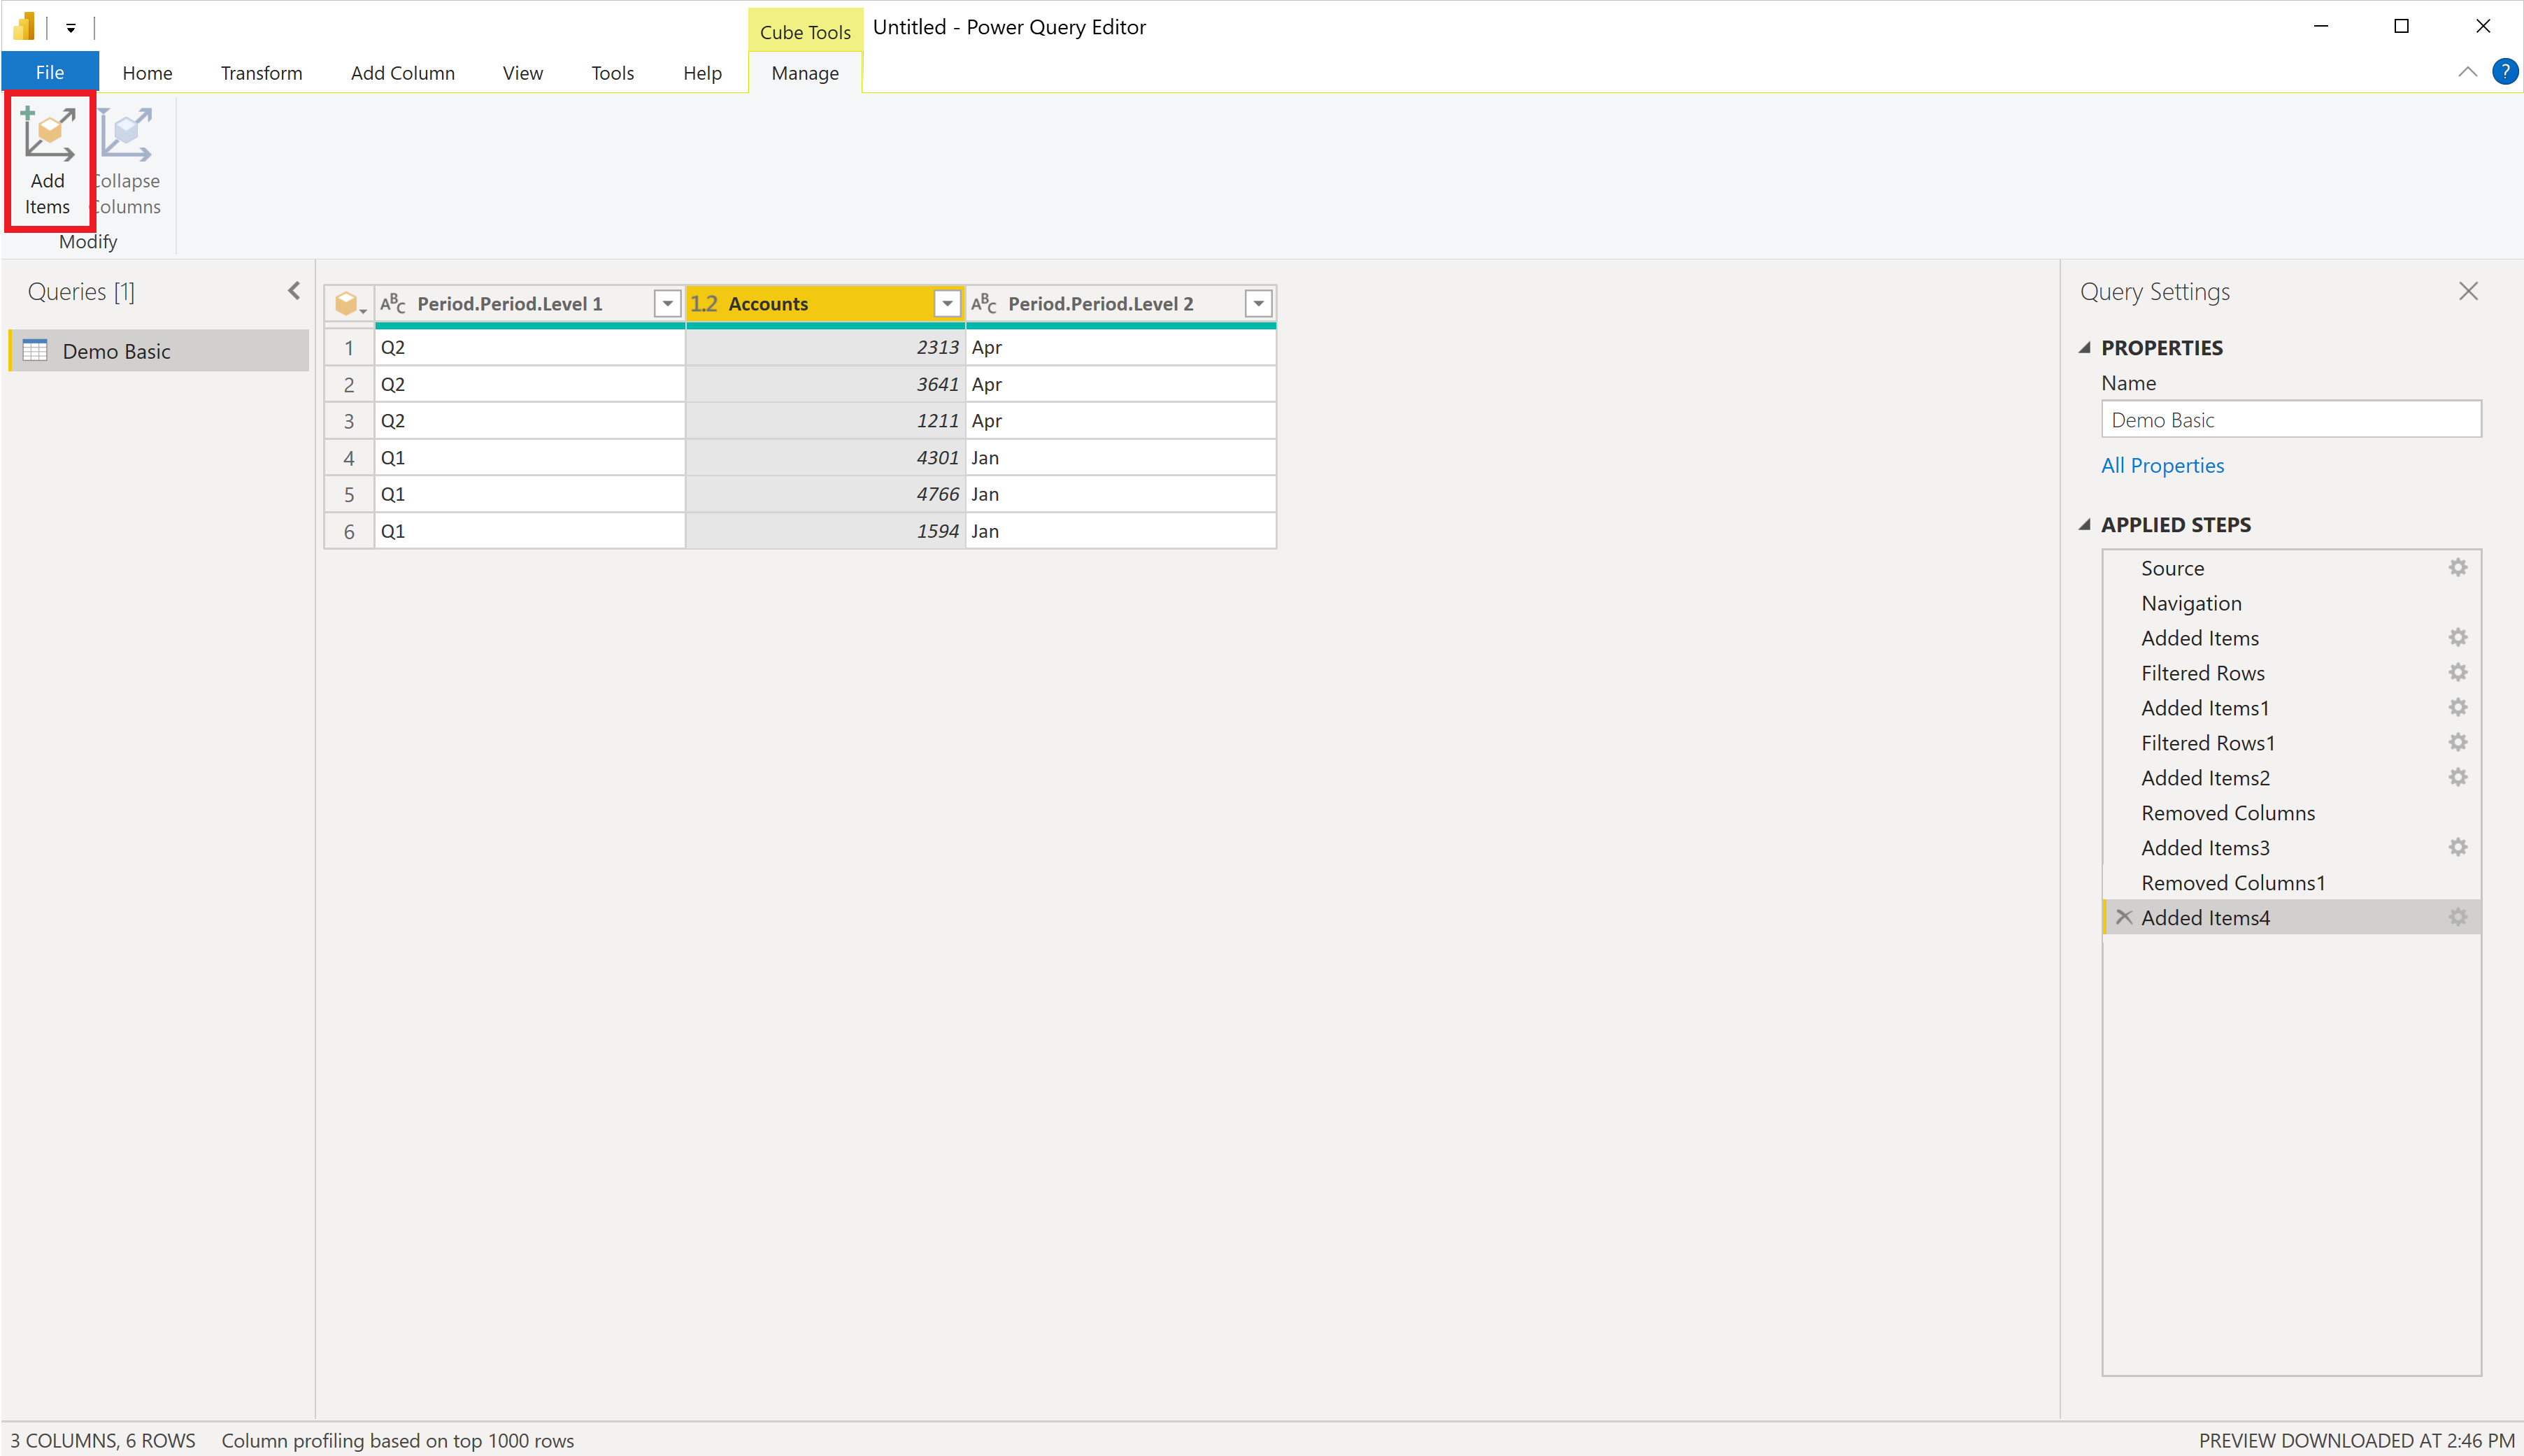Open Period.Period.Level 2 column filter dropdown
The height and width of the screenshot is (1456, 2524).
tap(1258, 303)
